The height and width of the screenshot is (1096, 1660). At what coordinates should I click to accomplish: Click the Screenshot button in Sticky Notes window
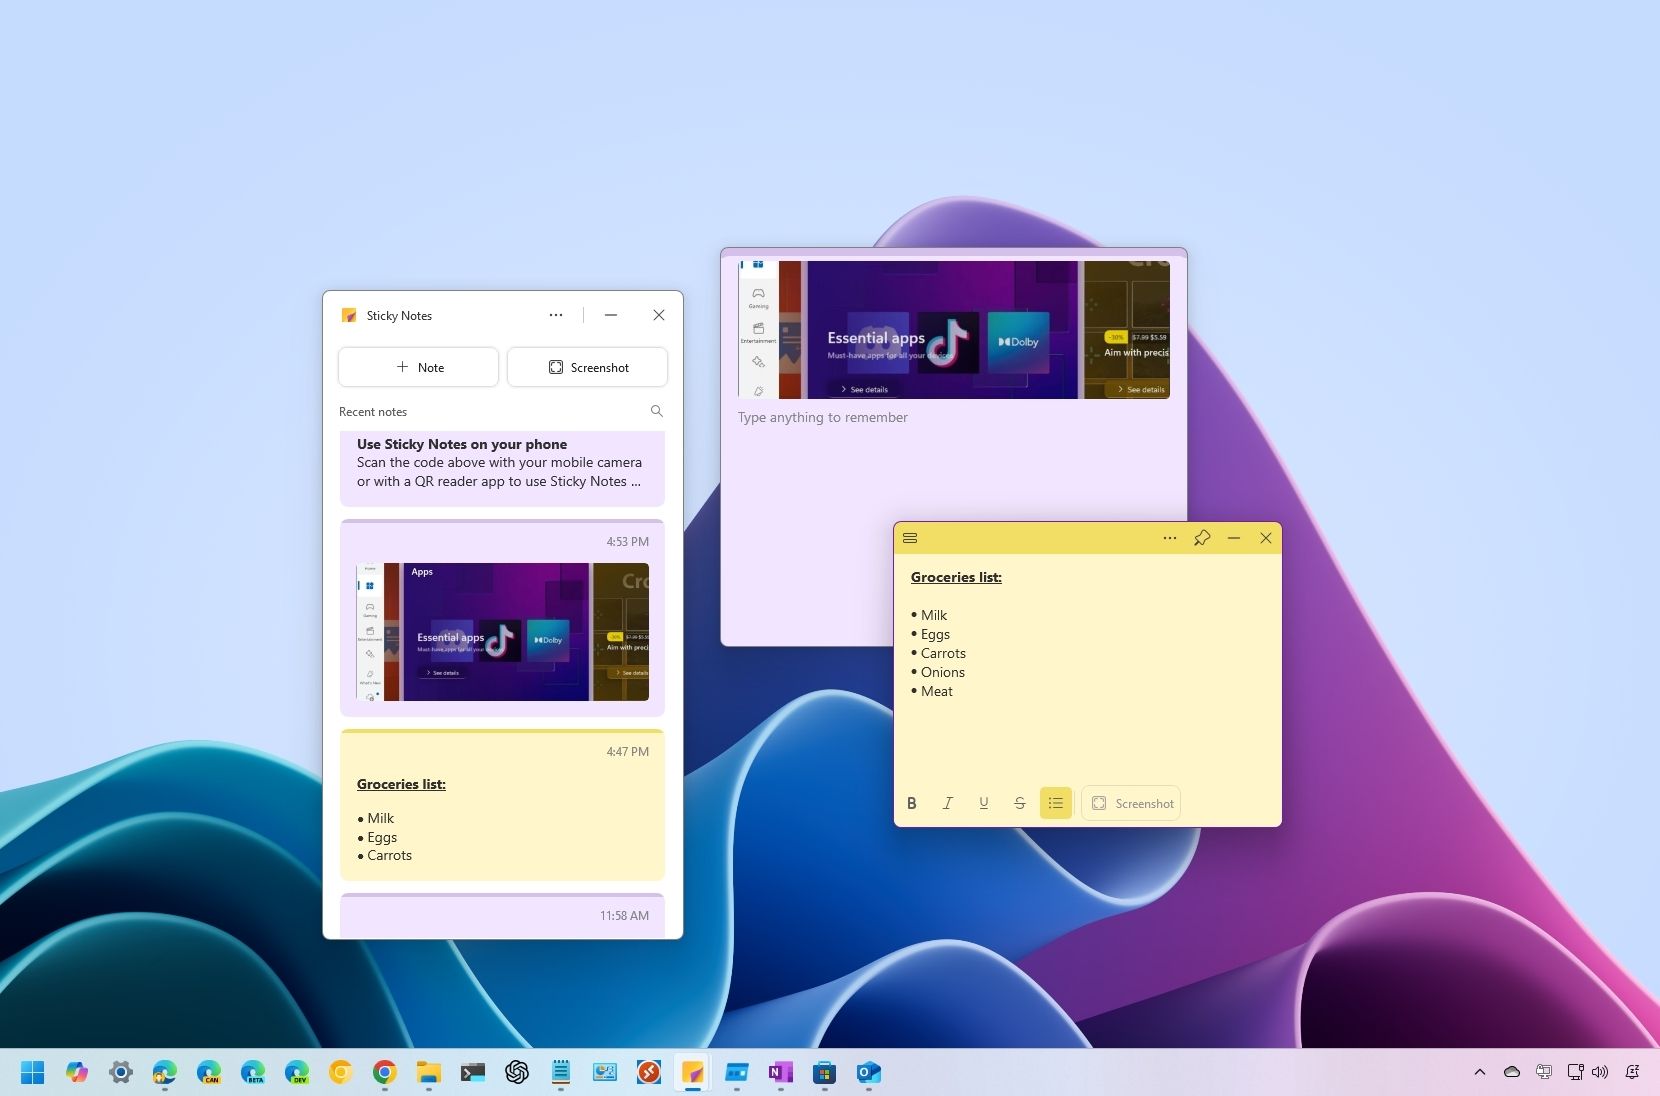[588, 367]
